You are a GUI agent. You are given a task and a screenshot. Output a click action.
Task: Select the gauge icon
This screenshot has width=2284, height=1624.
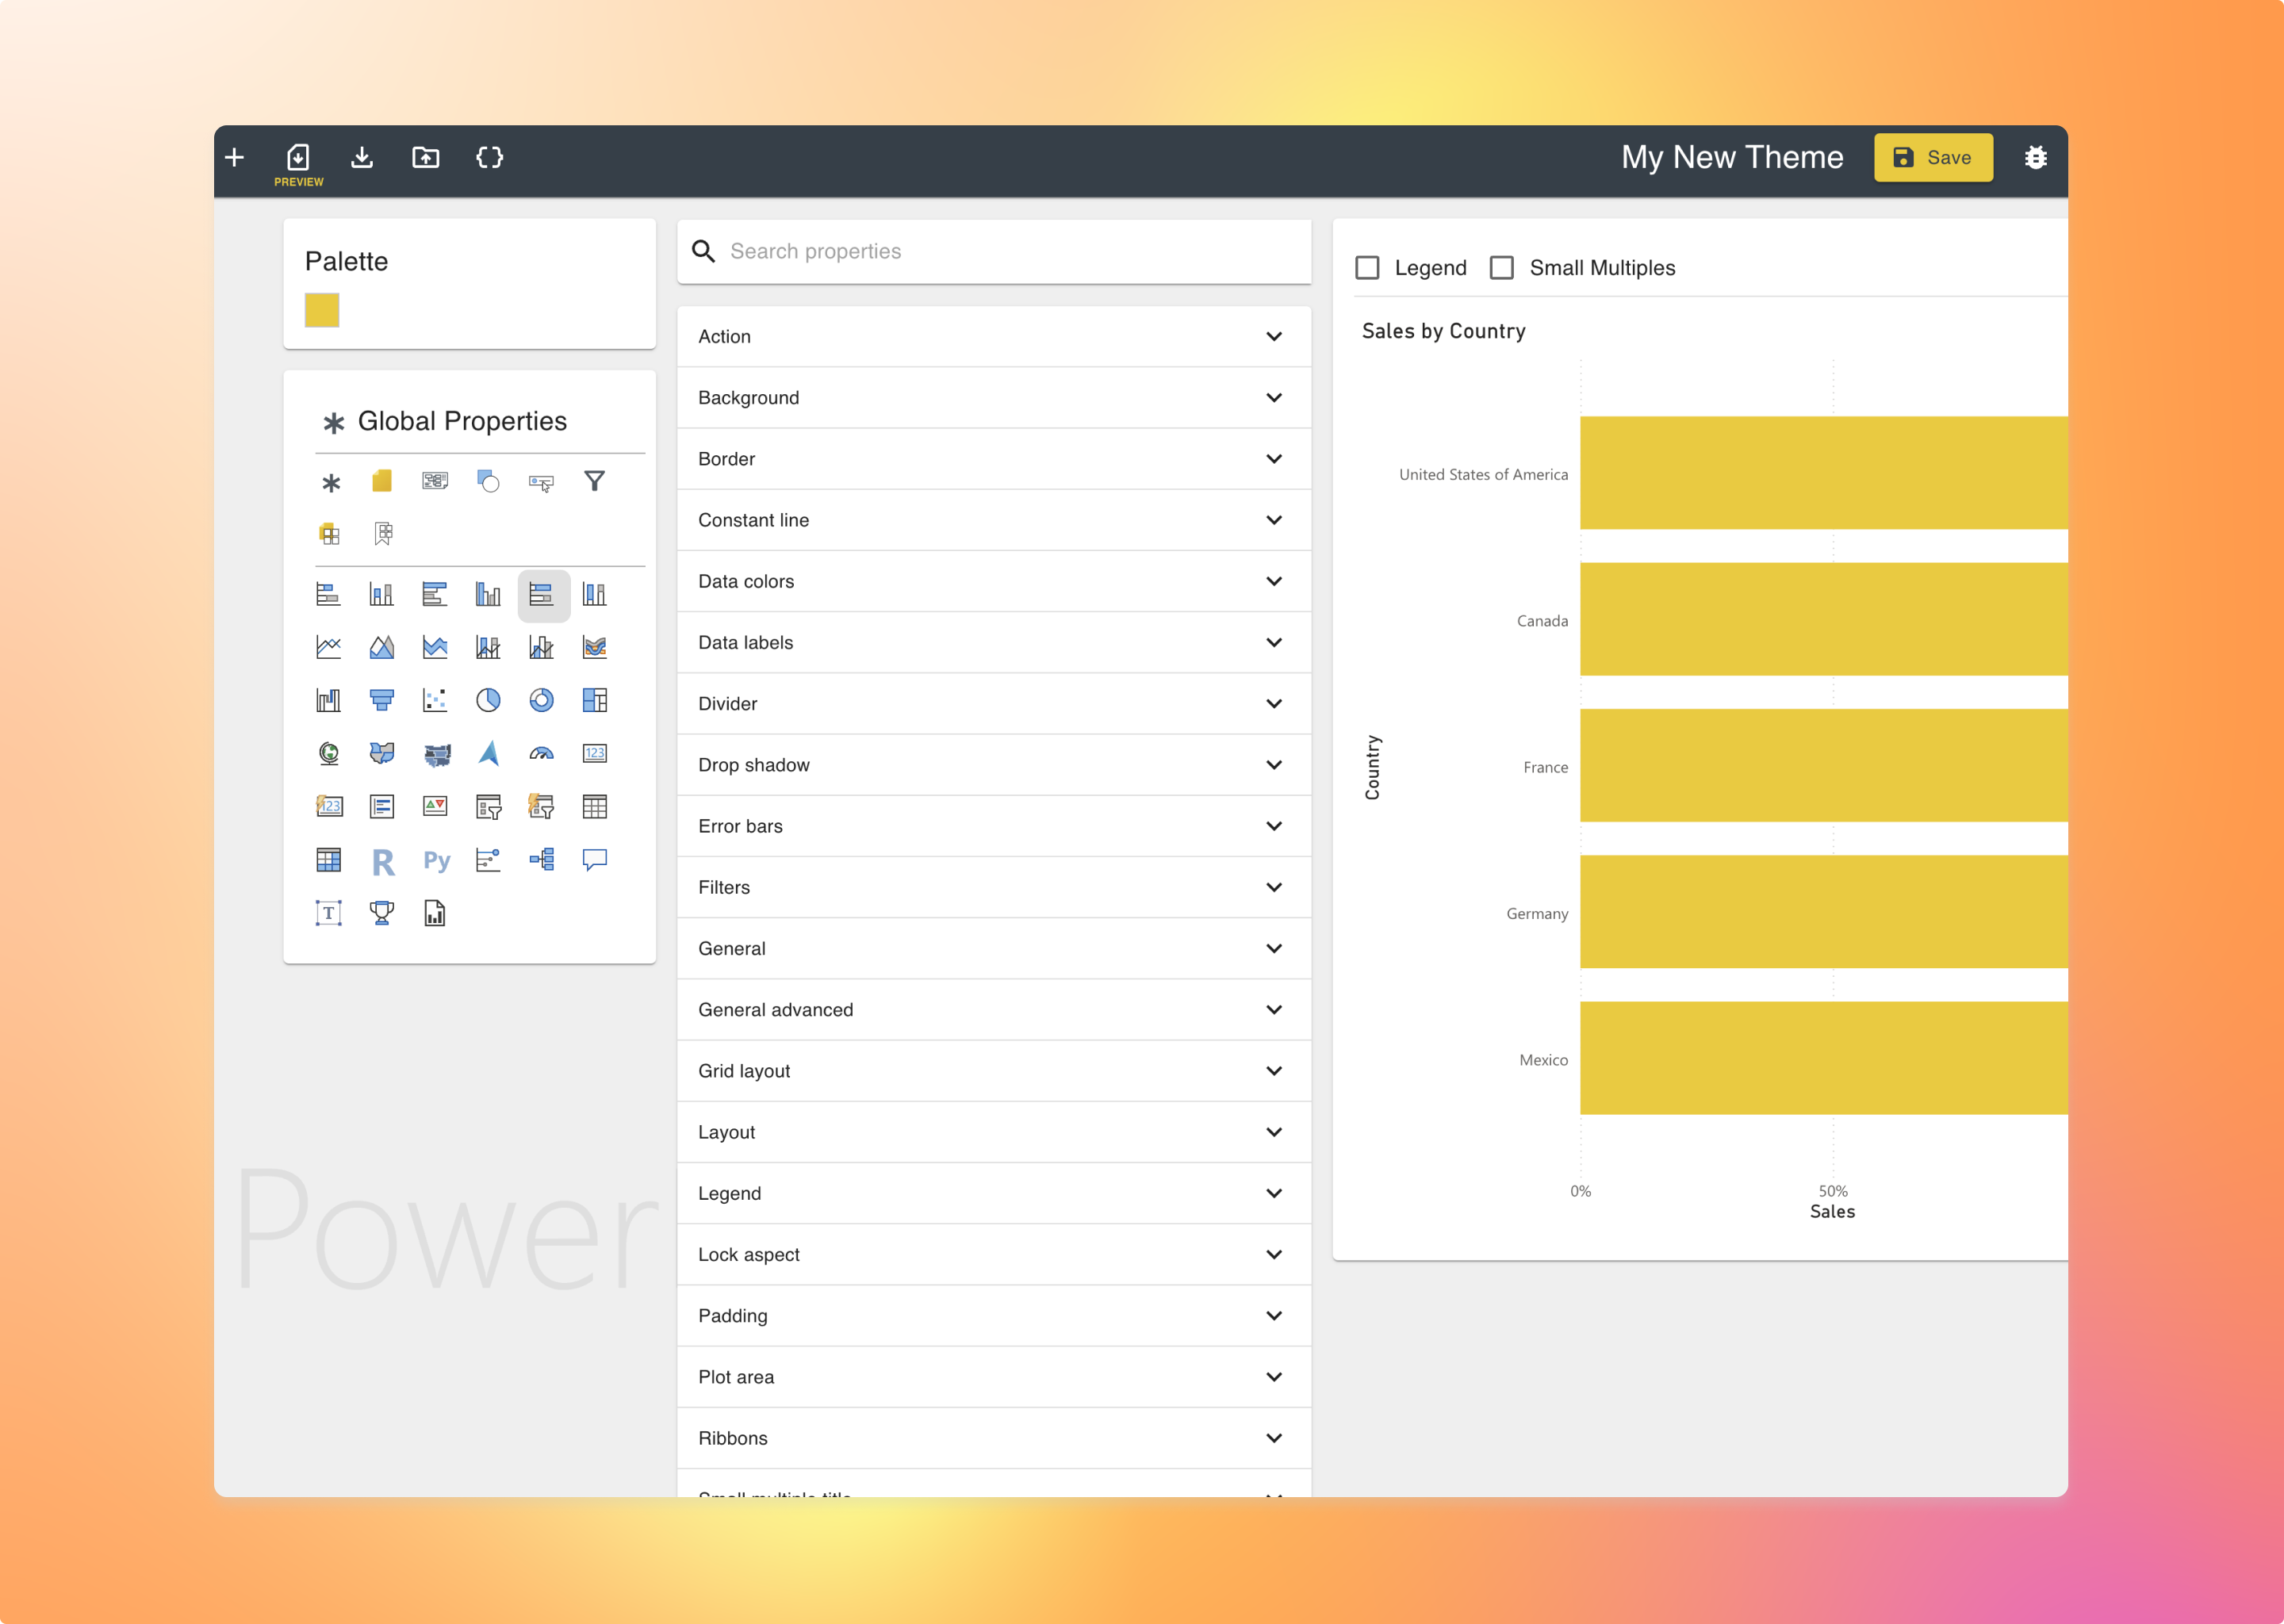pos(541,753)
